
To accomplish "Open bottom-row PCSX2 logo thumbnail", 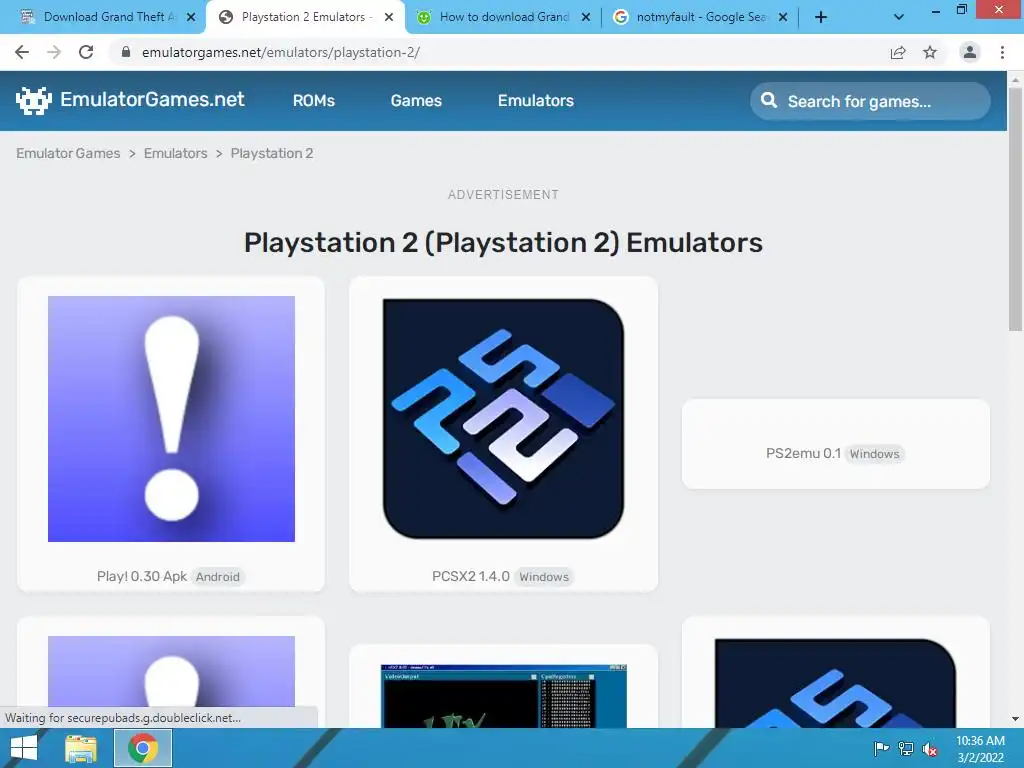I will (x=835, y=683).
